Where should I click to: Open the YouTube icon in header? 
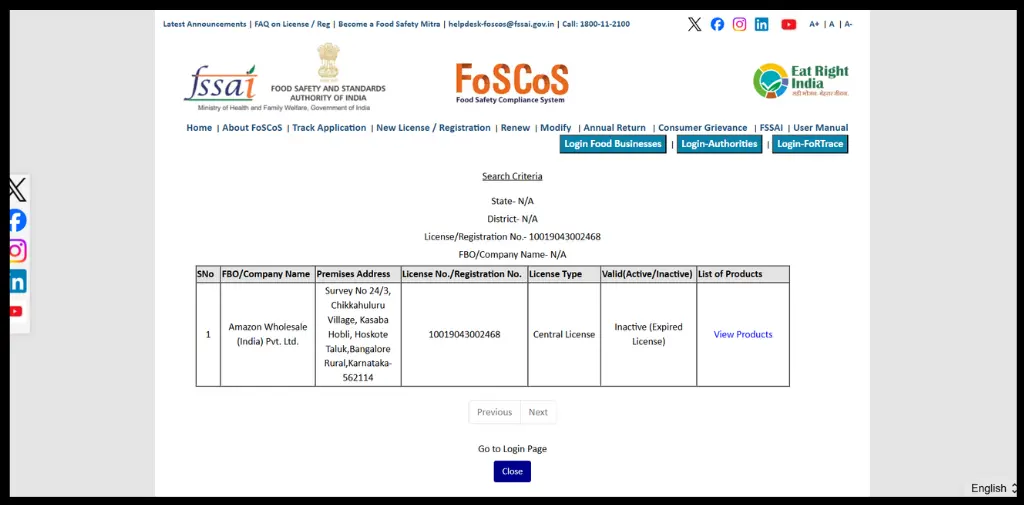[x=789, y=24]
